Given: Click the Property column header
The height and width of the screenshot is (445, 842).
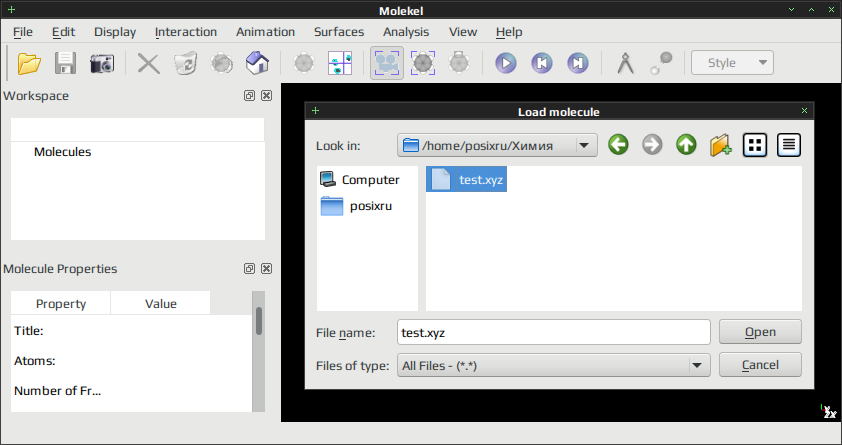Looking at the screenshot, I should pyautogui.click(x=61, y=303).
